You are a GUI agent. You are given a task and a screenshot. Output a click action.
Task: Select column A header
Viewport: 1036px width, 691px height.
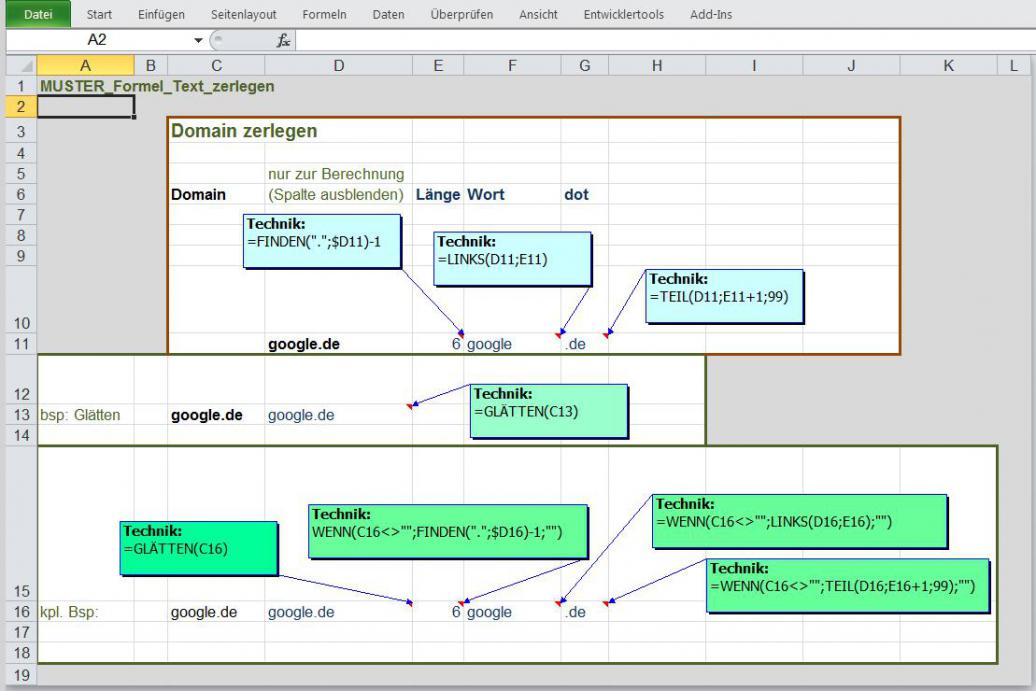pos(85,65)
